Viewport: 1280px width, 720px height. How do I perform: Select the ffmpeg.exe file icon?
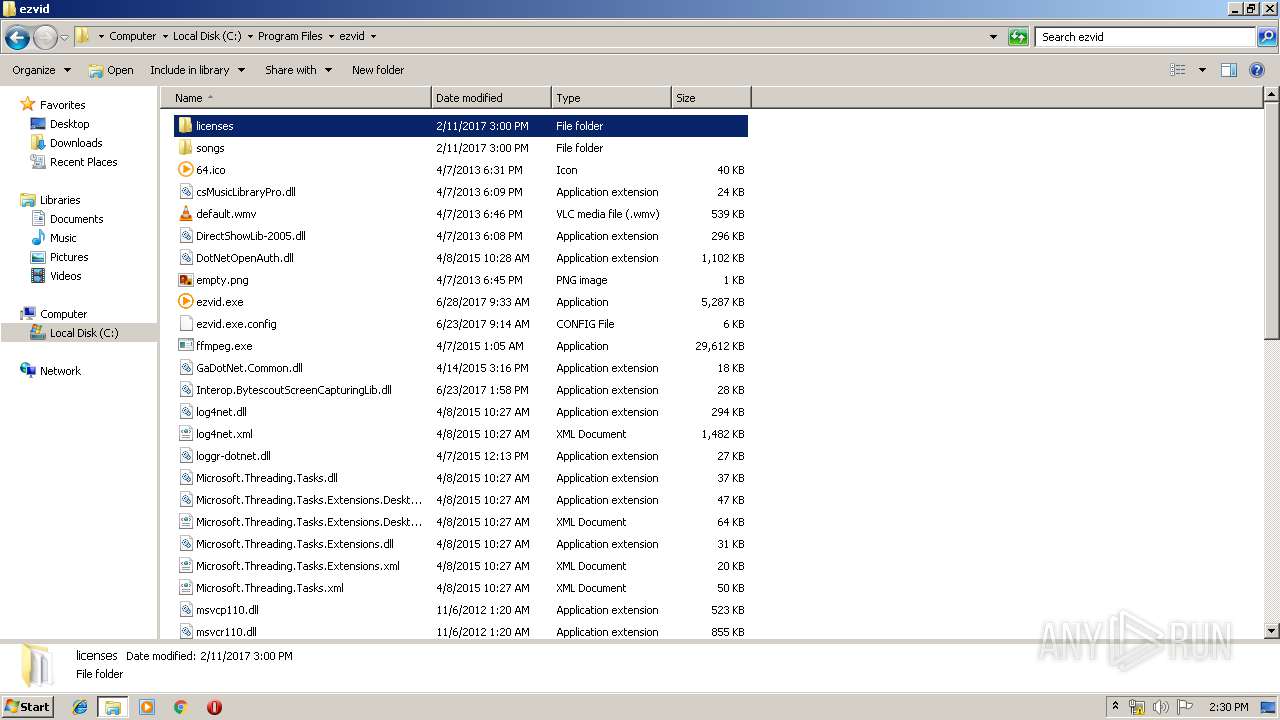[185, 346]
